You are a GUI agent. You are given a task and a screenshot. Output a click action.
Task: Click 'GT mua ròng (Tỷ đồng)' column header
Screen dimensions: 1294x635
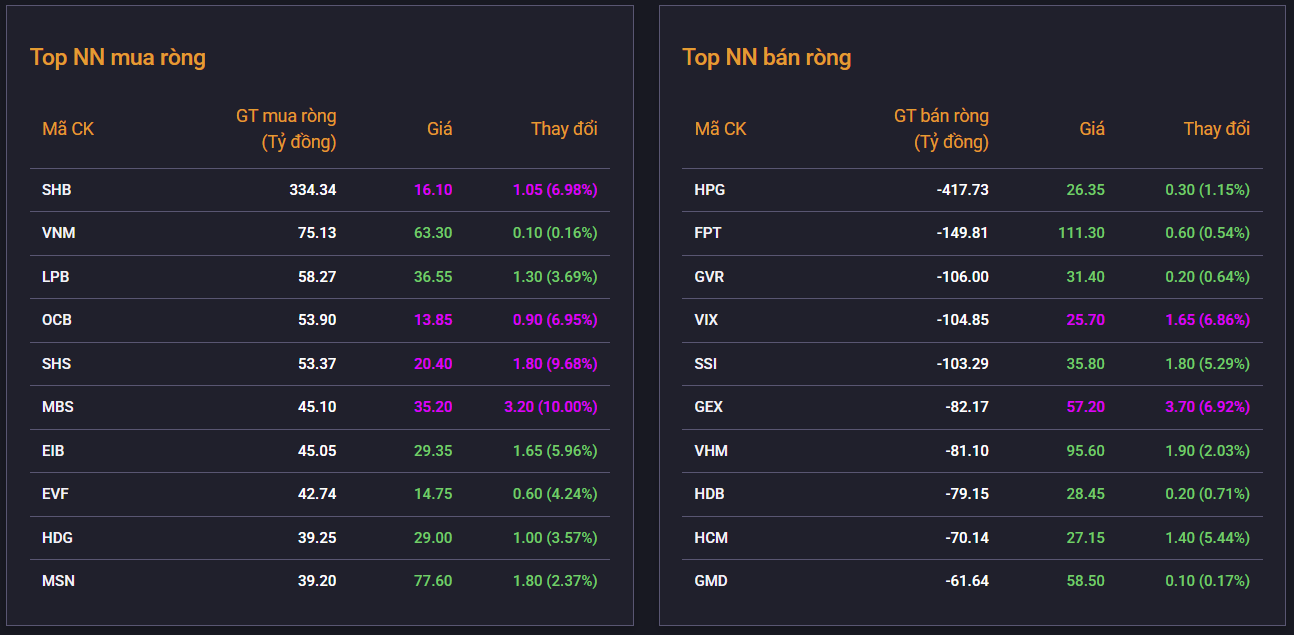[x=286, y=129]
